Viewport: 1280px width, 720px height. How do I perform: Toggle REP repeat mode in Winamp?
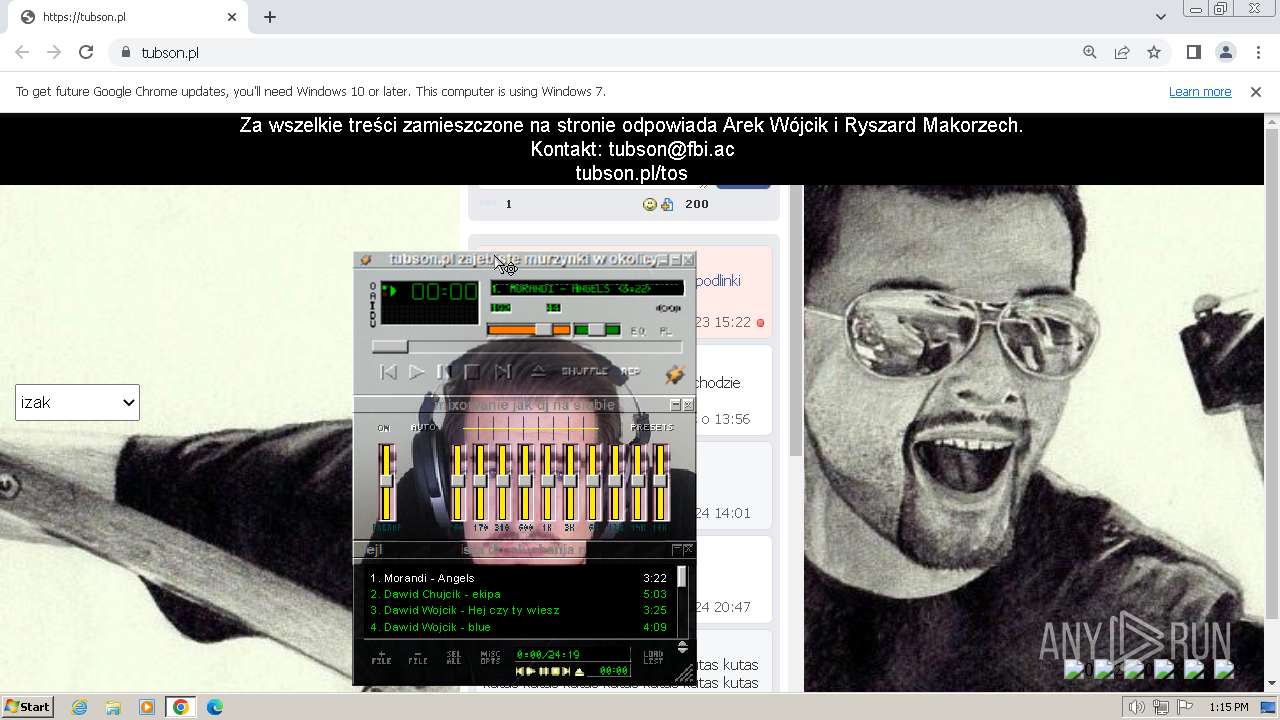[x=630, y=371]
